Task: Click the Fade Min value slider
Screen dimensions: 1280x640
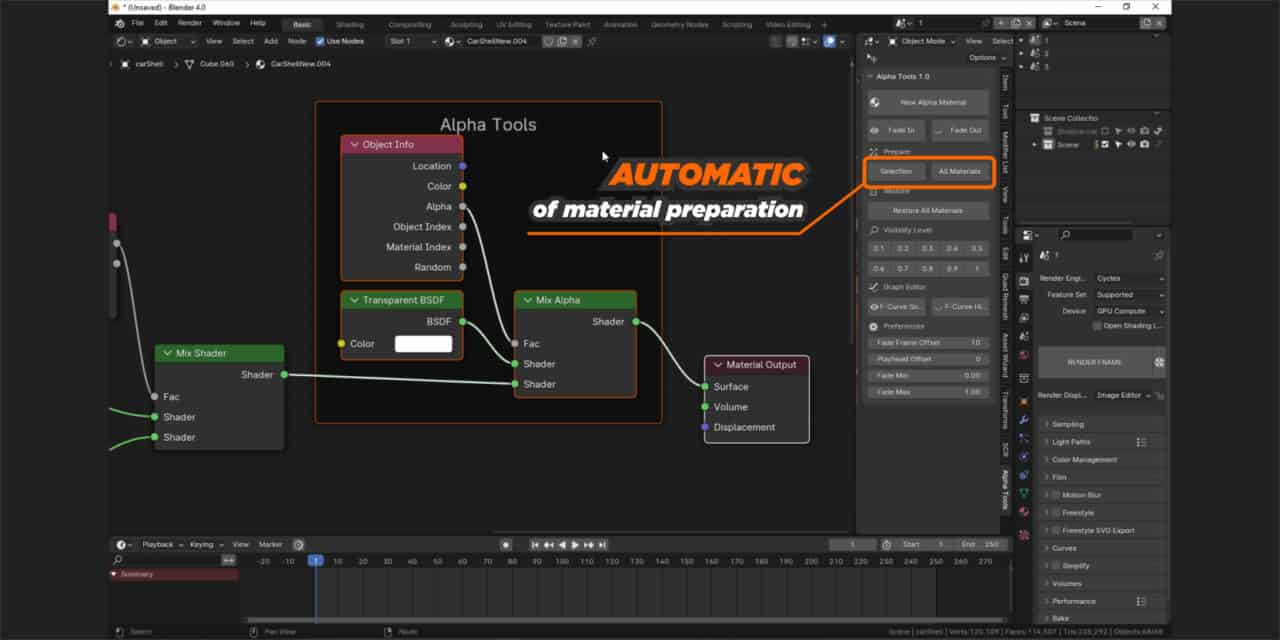Action: (x=928, y=375)
